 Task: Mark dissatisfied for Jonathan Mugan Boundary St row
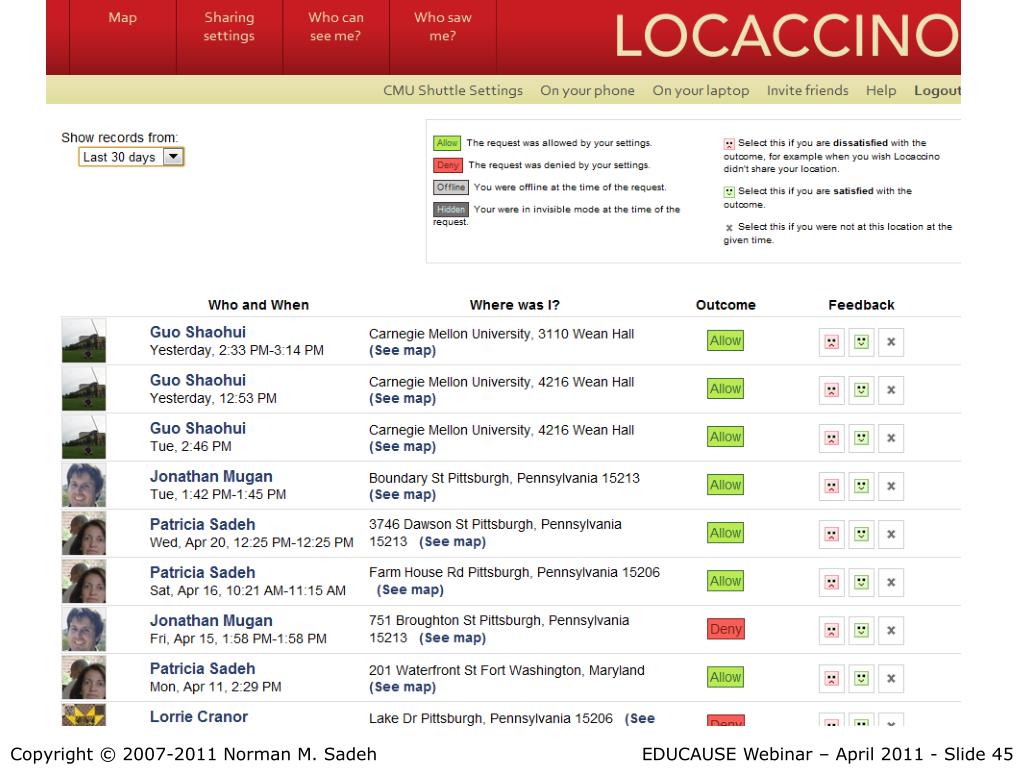tap(831, 487)
